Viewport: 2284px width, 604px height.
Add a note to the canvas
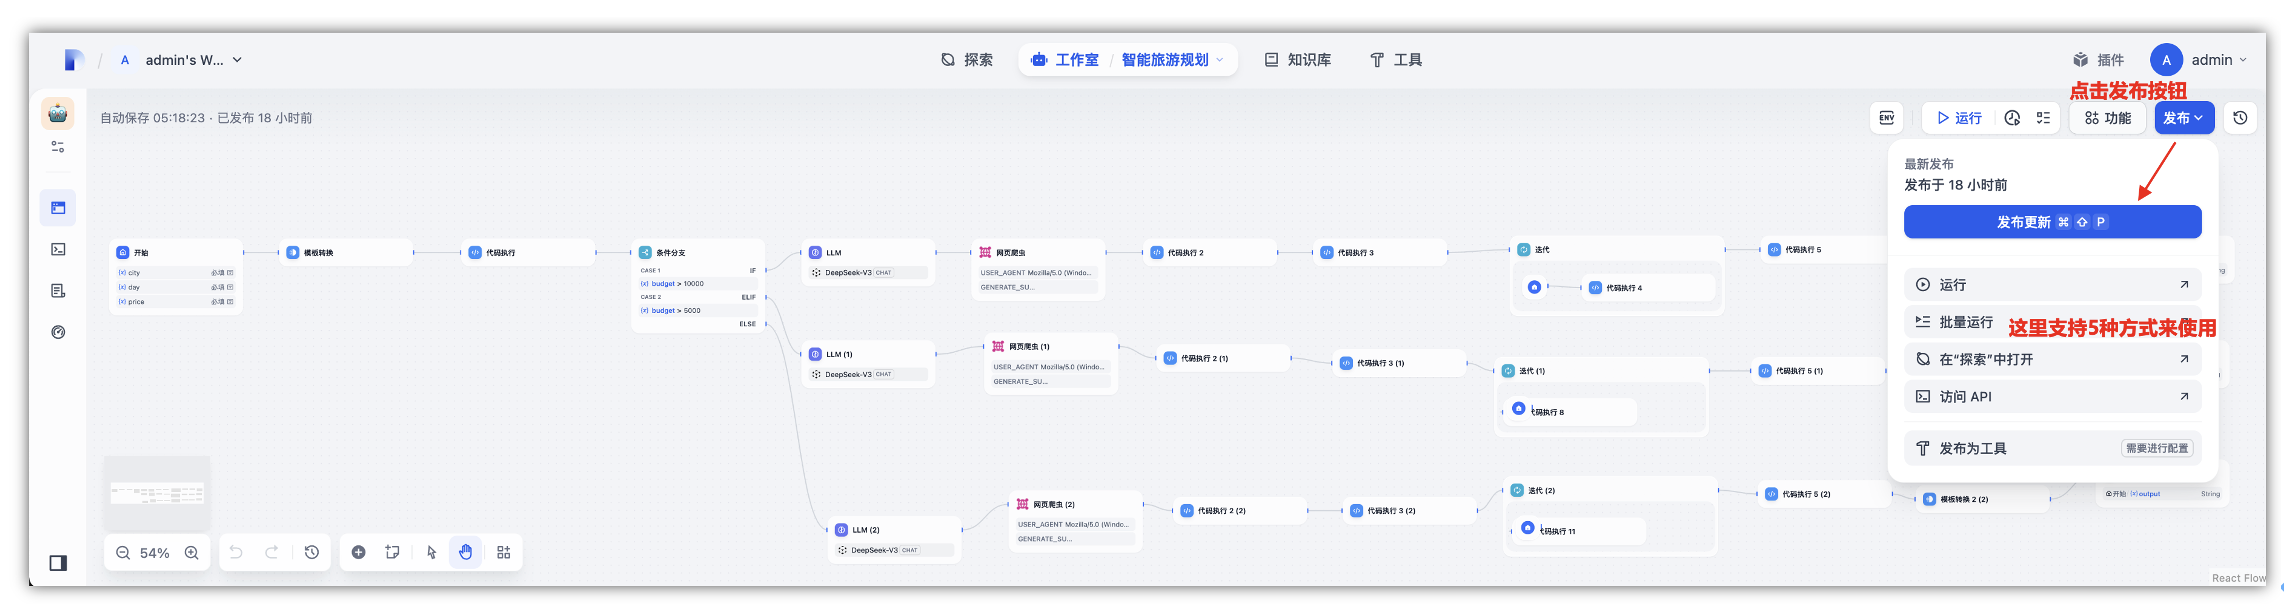tap(393, 552)
